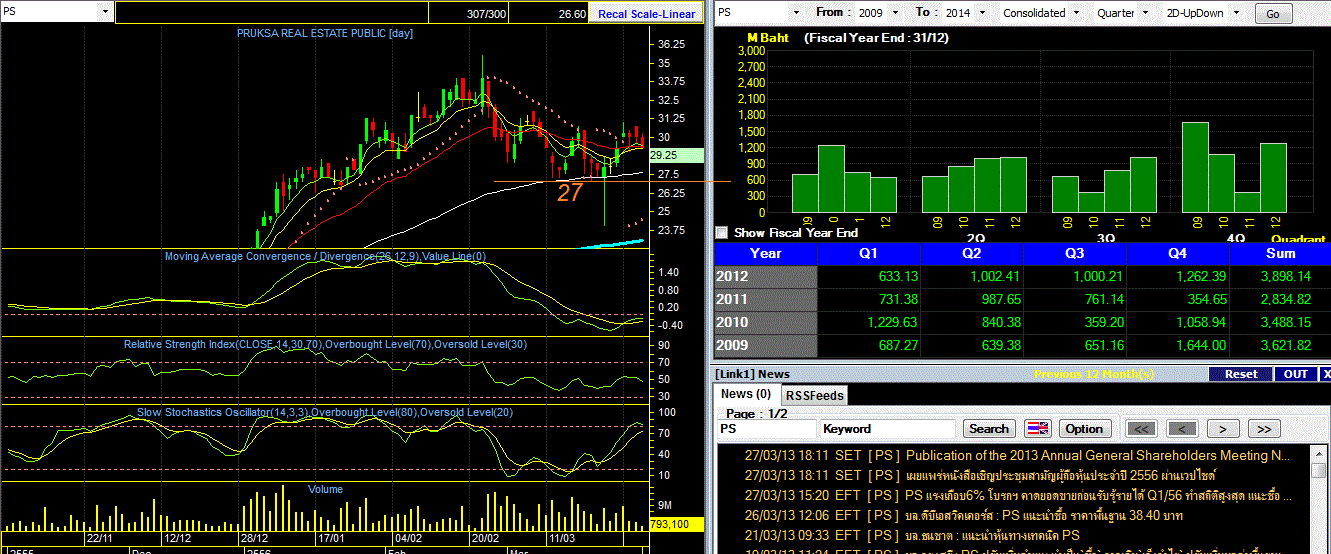The width and height of the screenshot is (1331, 554).
Task: Expand the 2D-UpDown chart style dropdown
Action: pos(1237,13)
